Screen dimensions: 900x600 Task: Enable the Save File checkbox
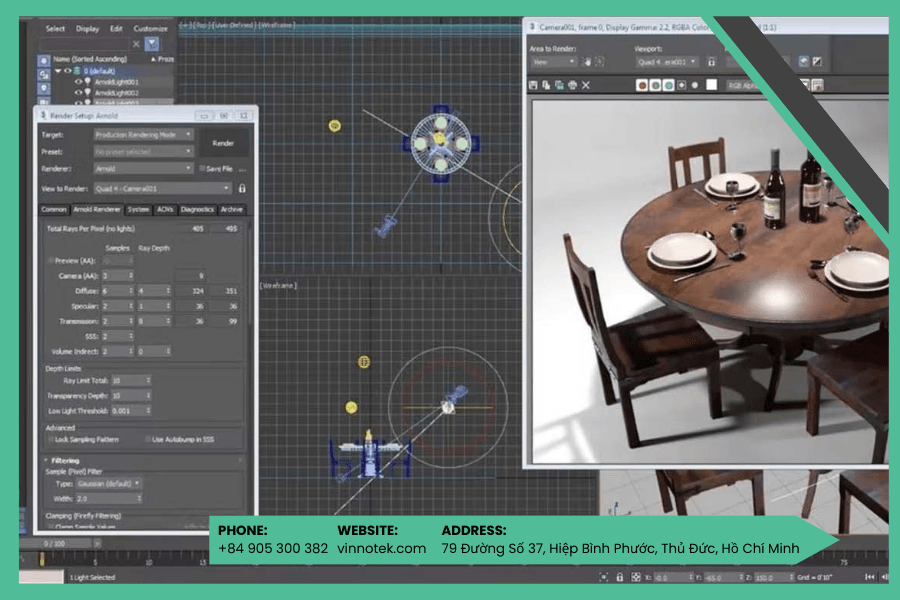202,169
